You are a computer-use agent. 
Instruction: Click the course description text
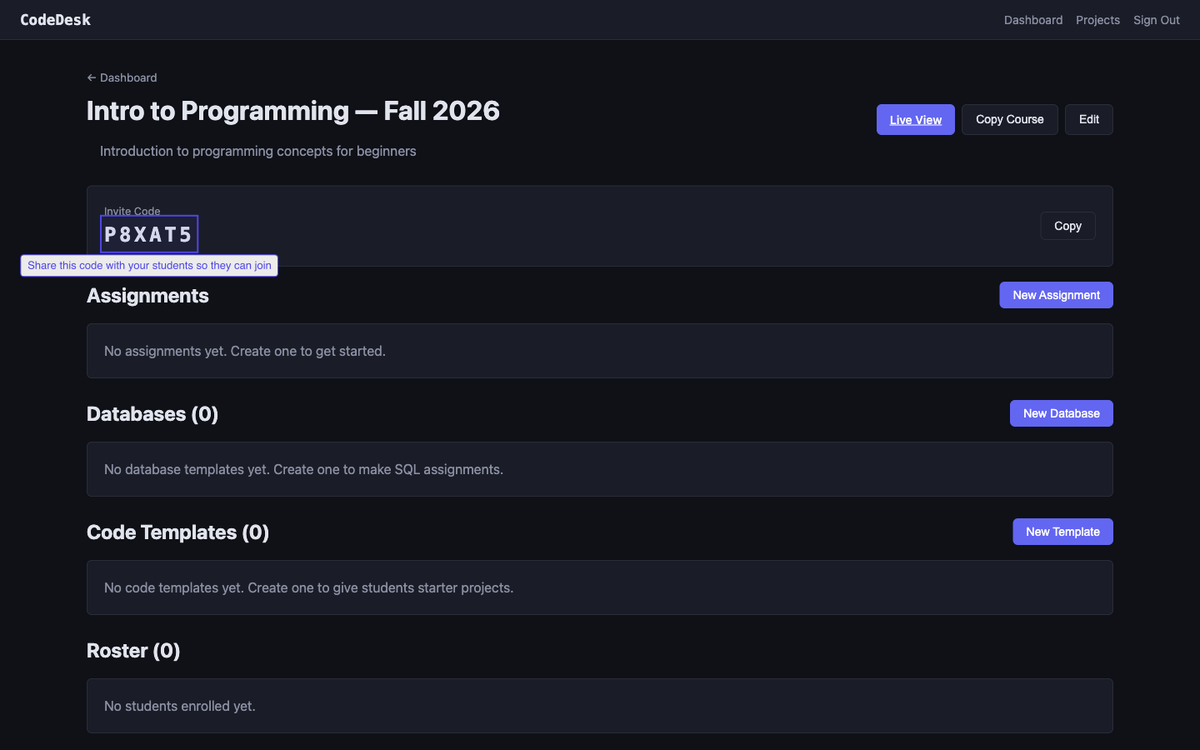click(258, 152)
